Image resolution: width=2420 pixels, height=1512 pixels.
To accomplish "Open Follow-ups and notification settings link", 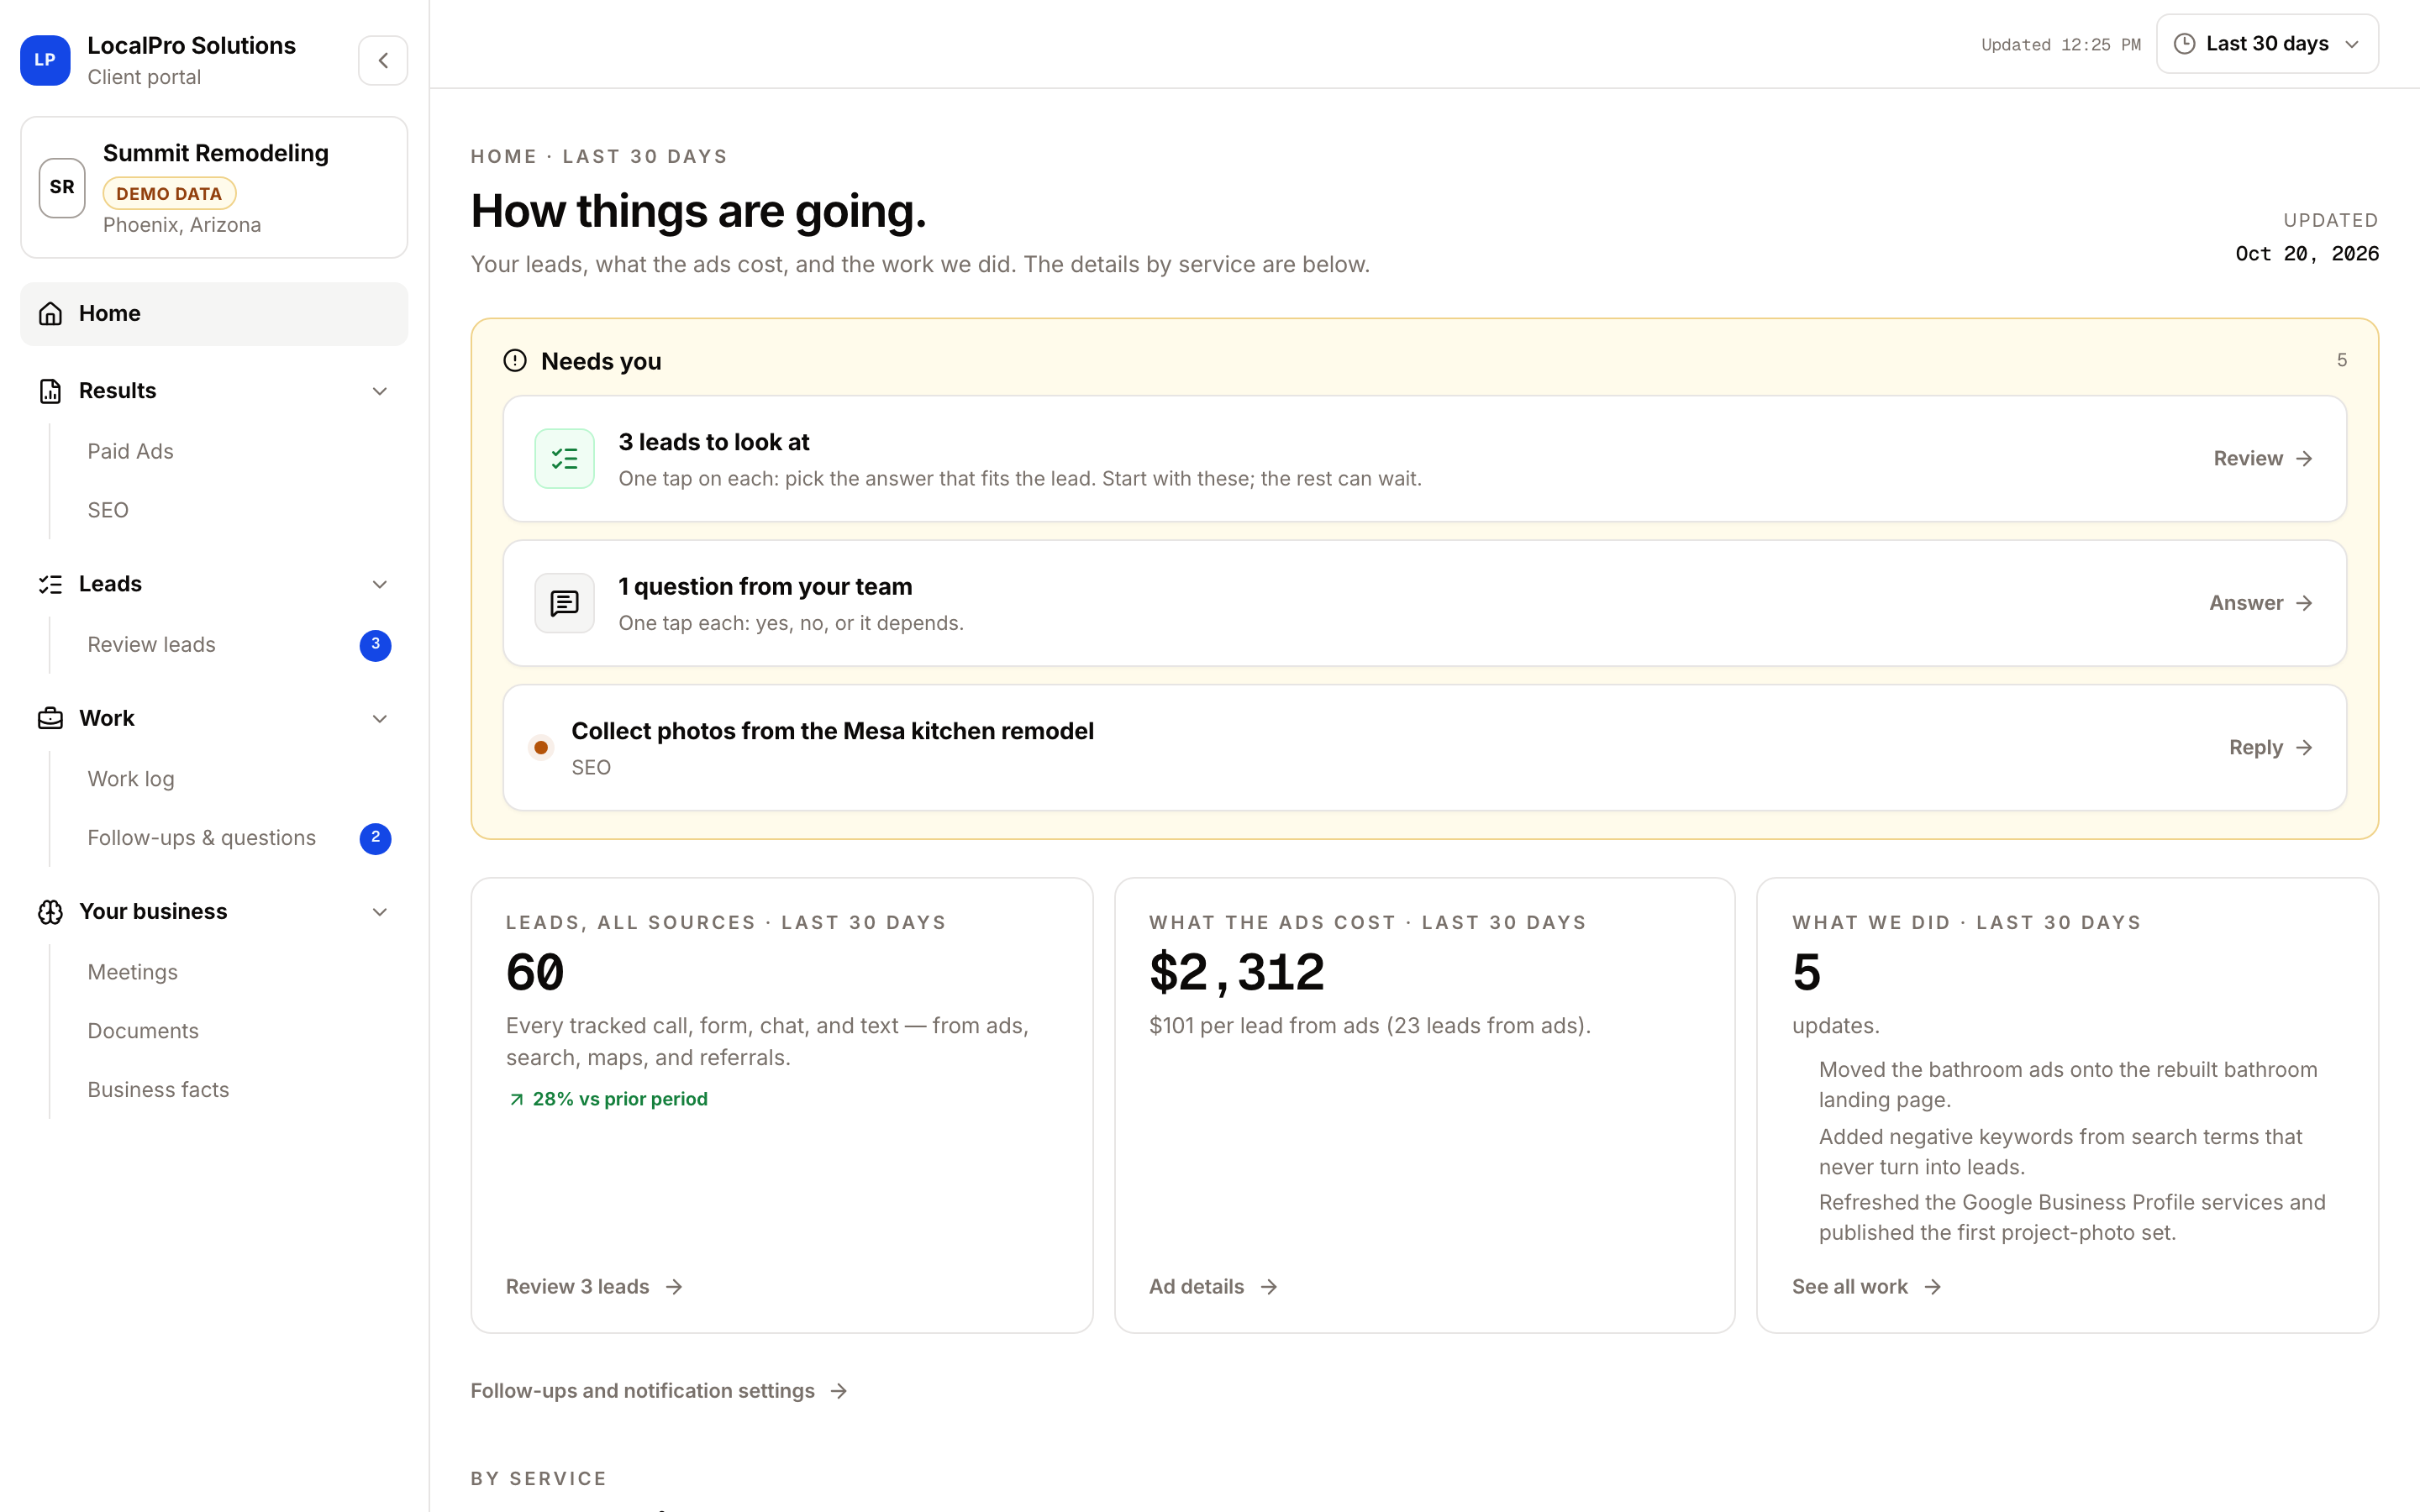I will [659, 1391].
